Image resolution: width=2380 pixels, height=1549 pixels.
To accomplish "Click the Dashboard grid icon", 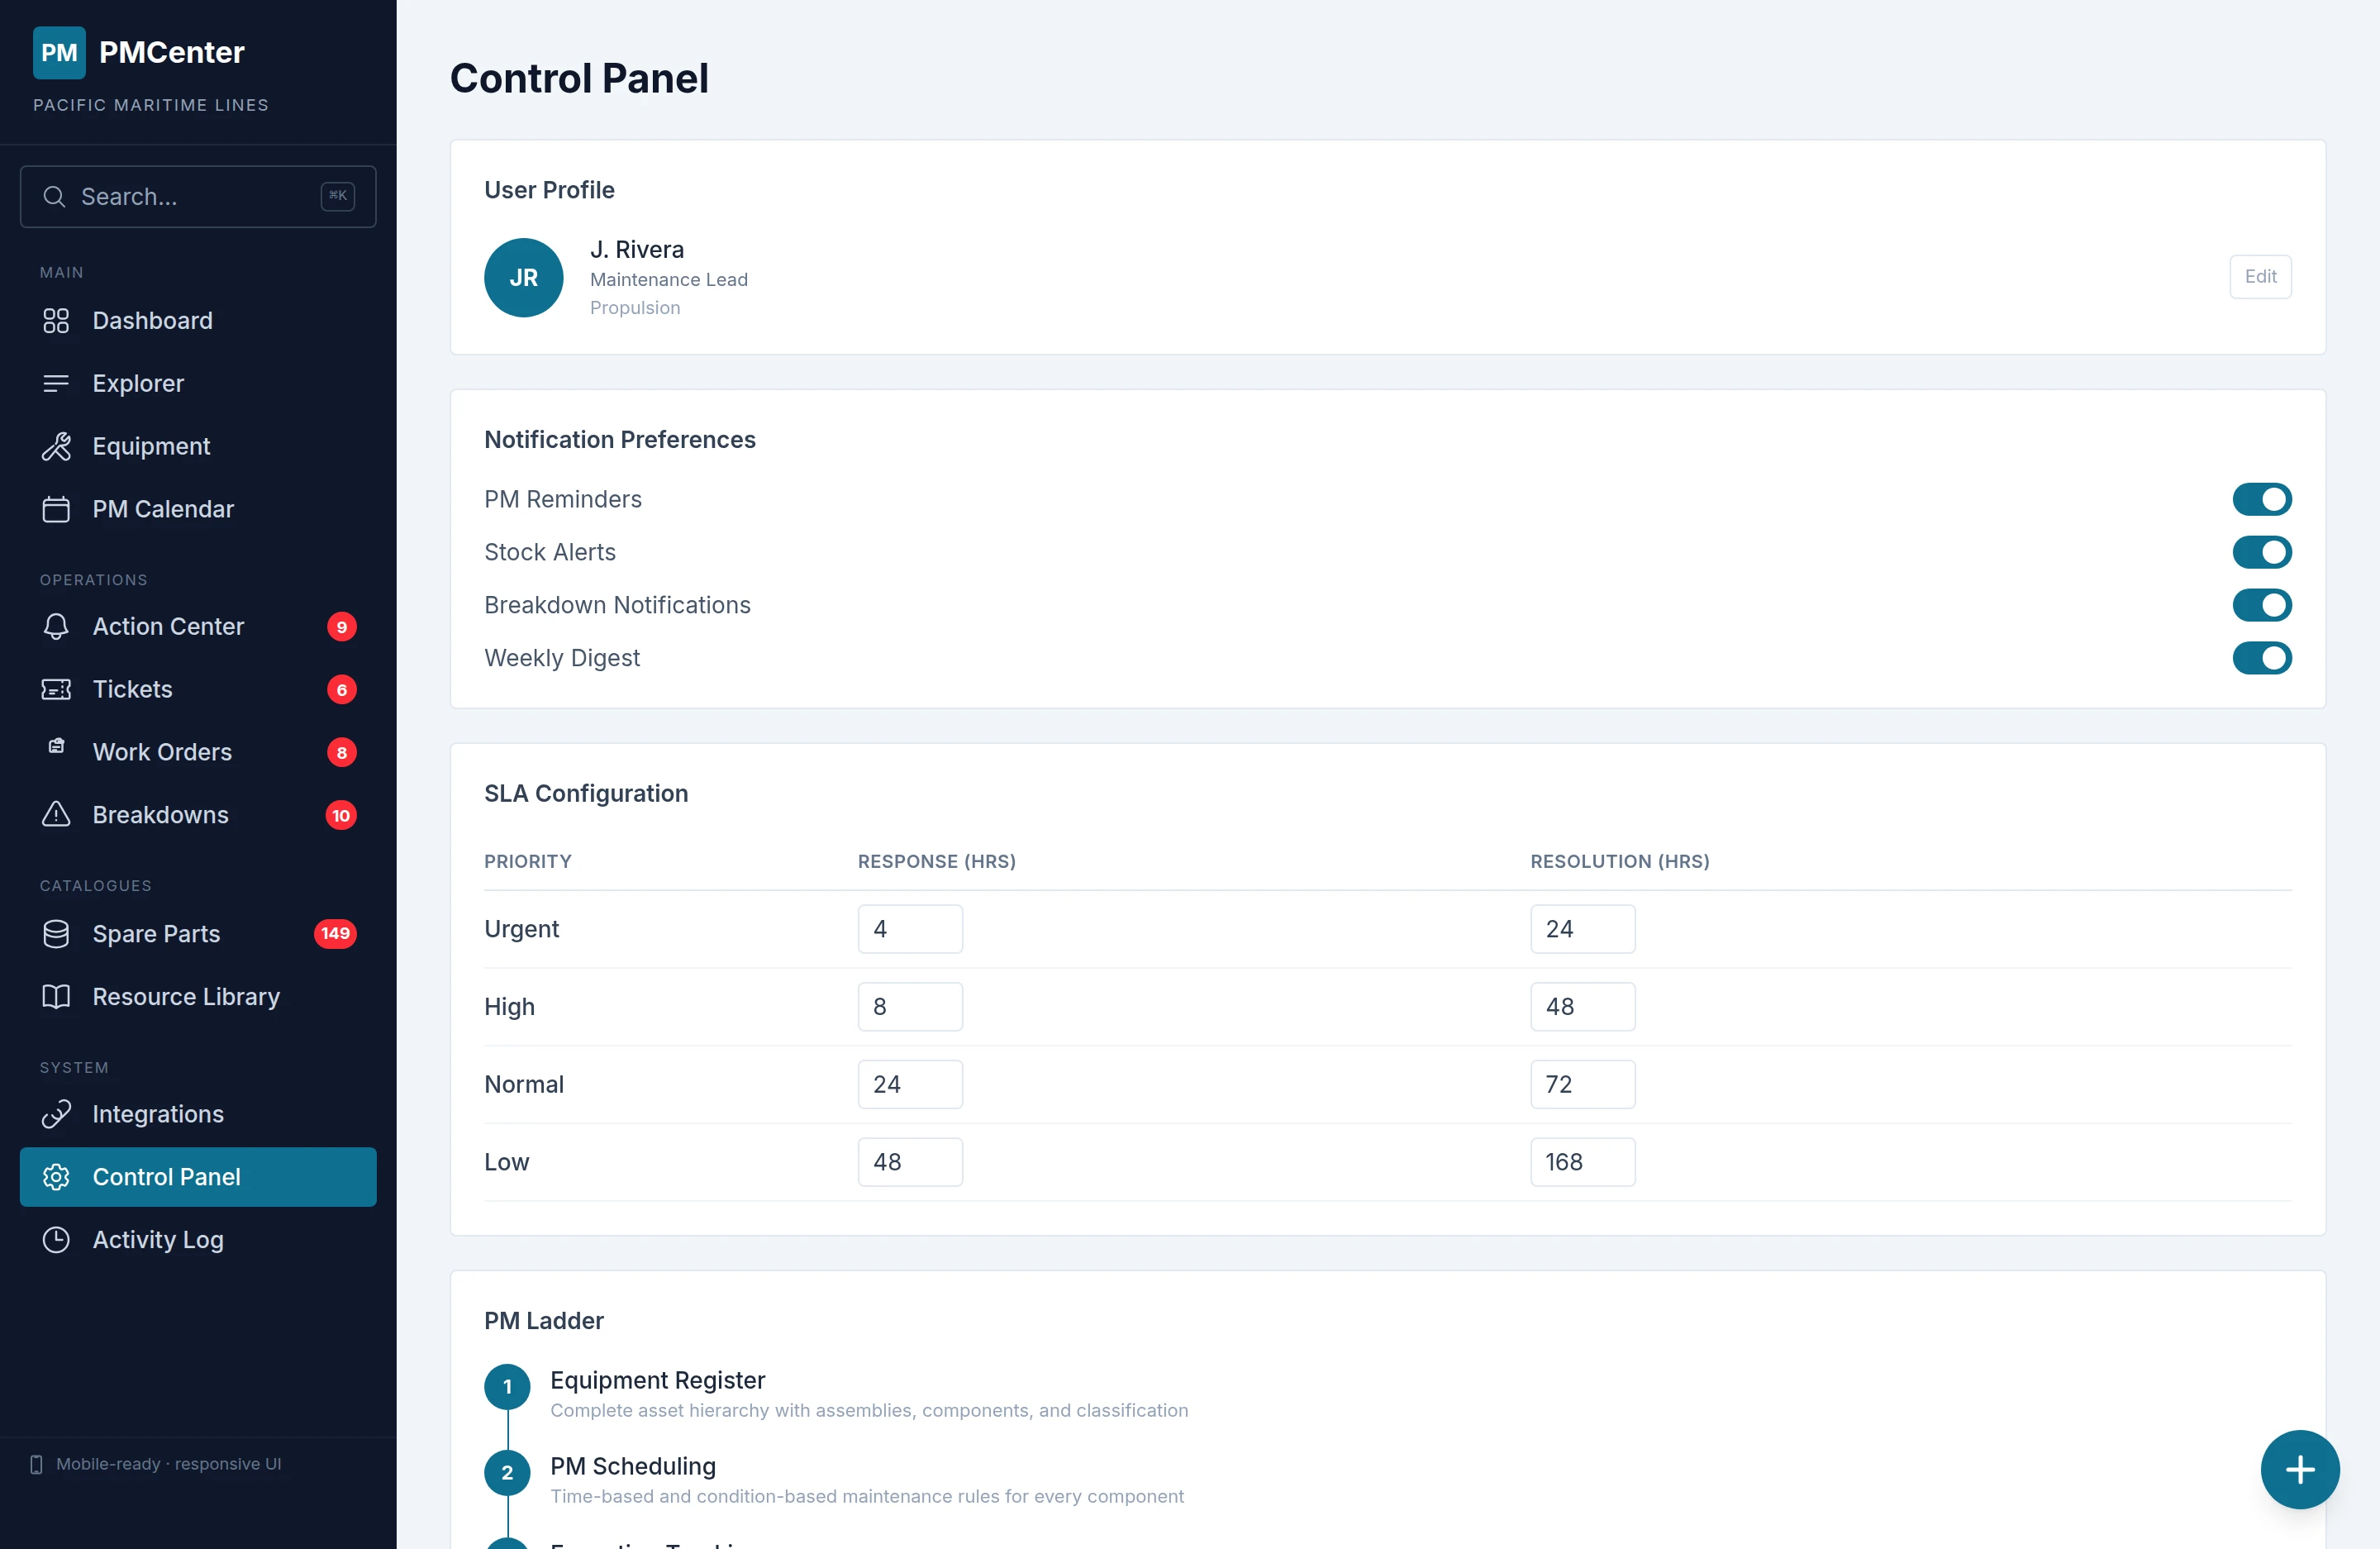I will coord(56,321).
